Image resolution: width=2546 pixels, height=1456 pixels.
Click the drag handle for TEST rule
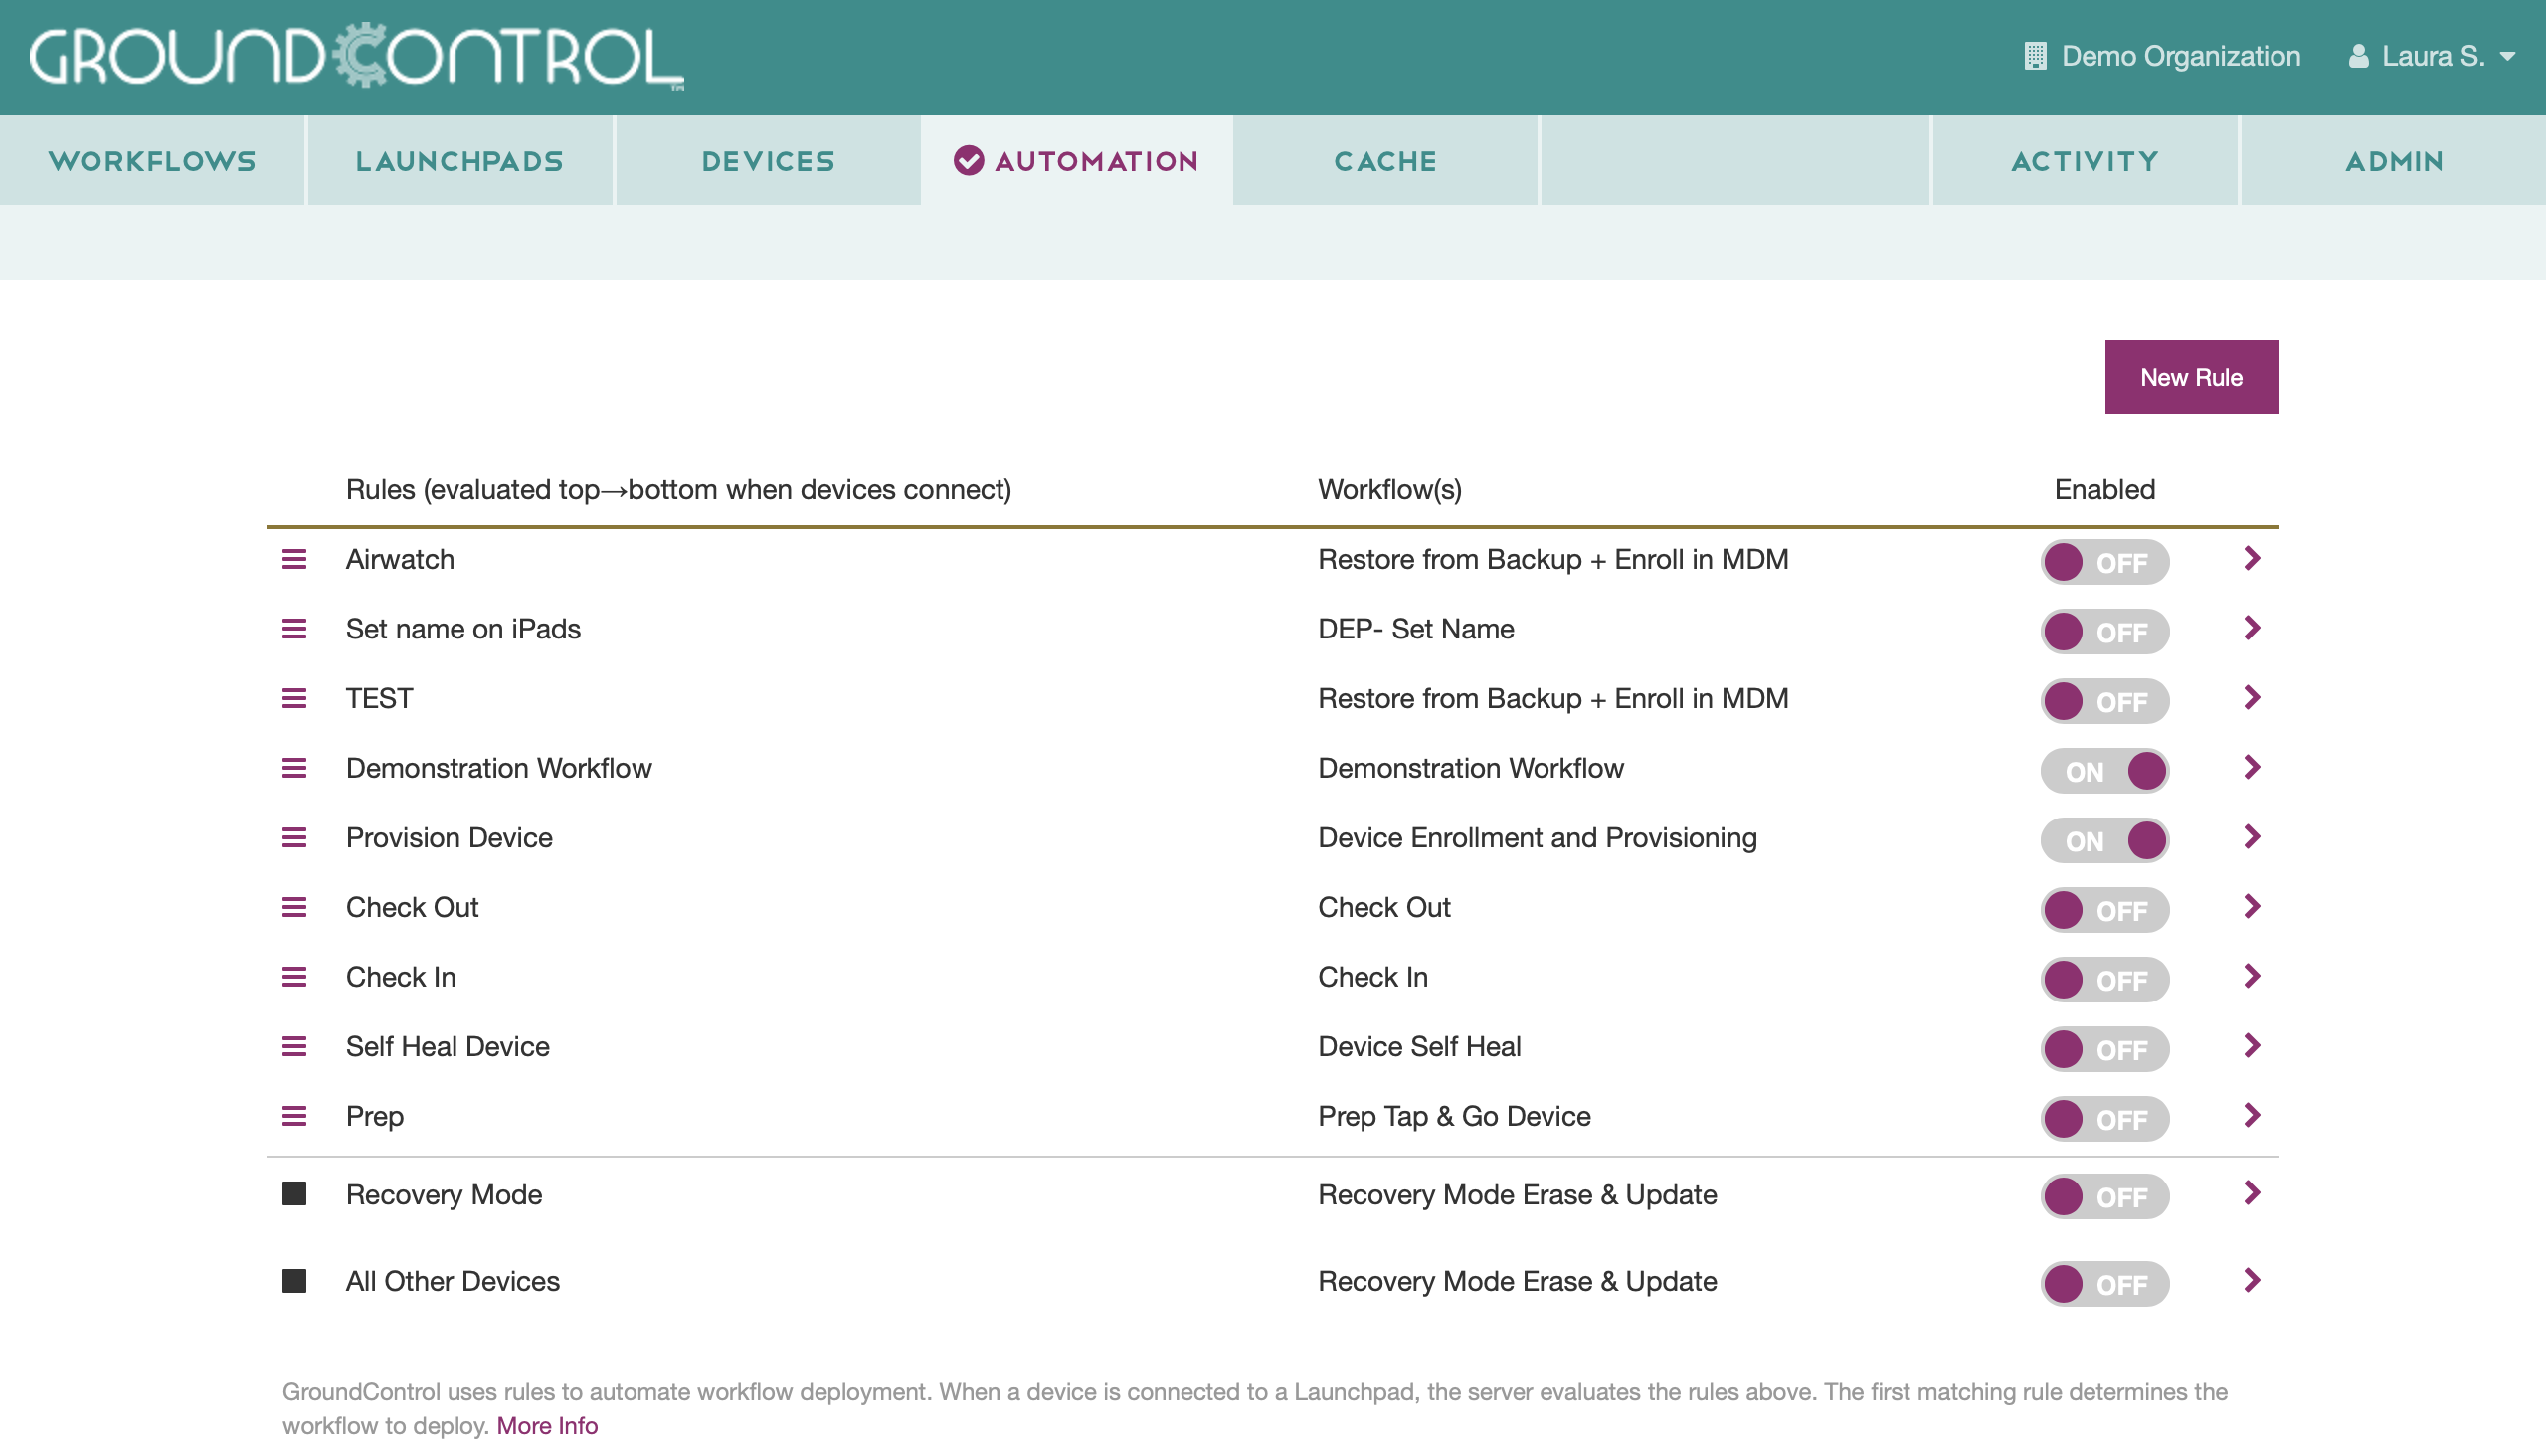click(x=294, y=699)
